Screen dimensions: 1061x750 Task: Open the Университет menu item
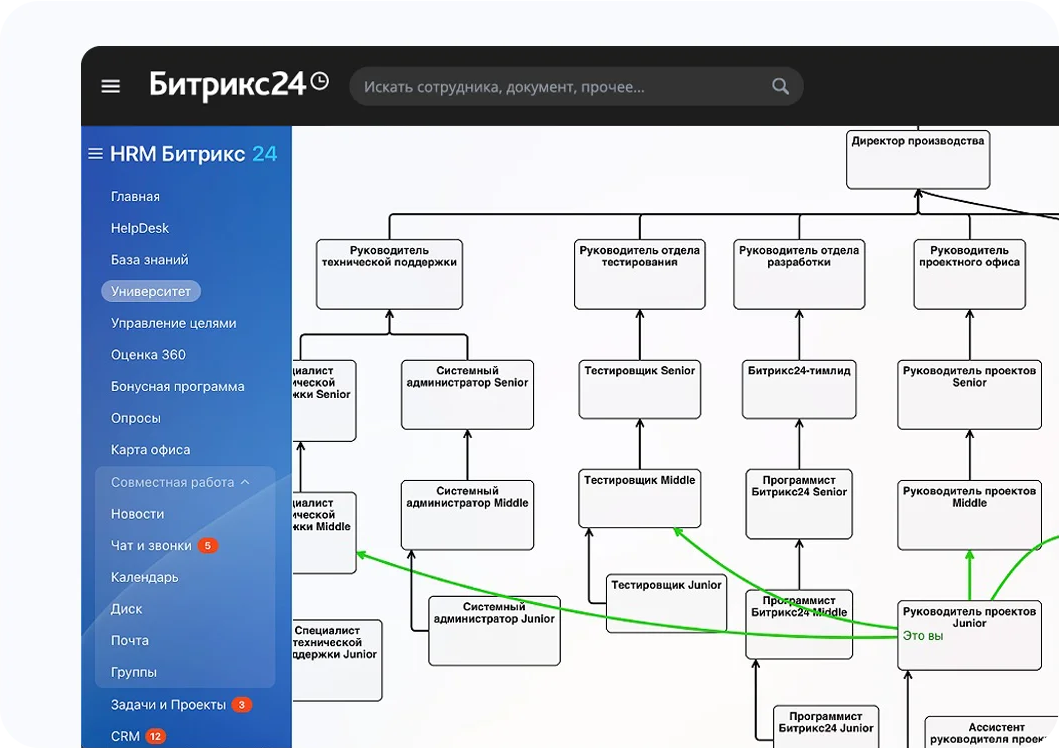pos(151,292)
